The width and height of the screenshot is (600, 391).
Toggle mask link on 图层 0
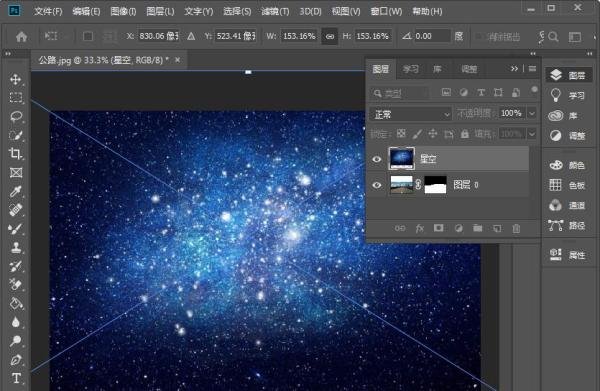pyautogui.click(x=418, y=185)
